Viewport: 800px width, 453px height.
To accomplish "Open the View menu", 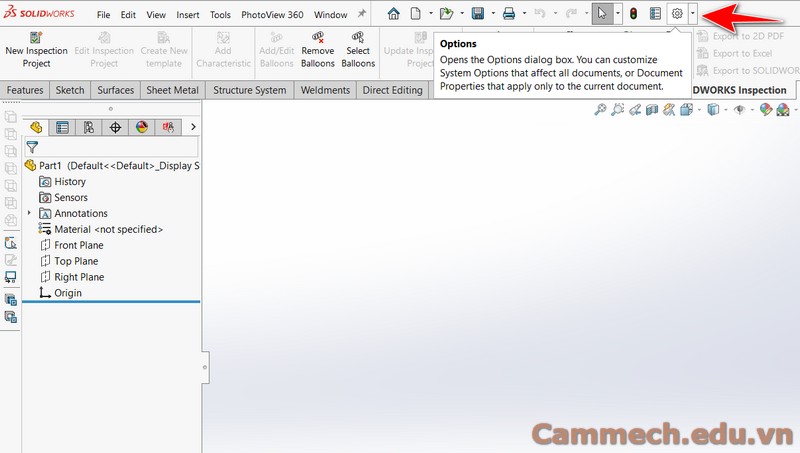I will tap(156, 15).
